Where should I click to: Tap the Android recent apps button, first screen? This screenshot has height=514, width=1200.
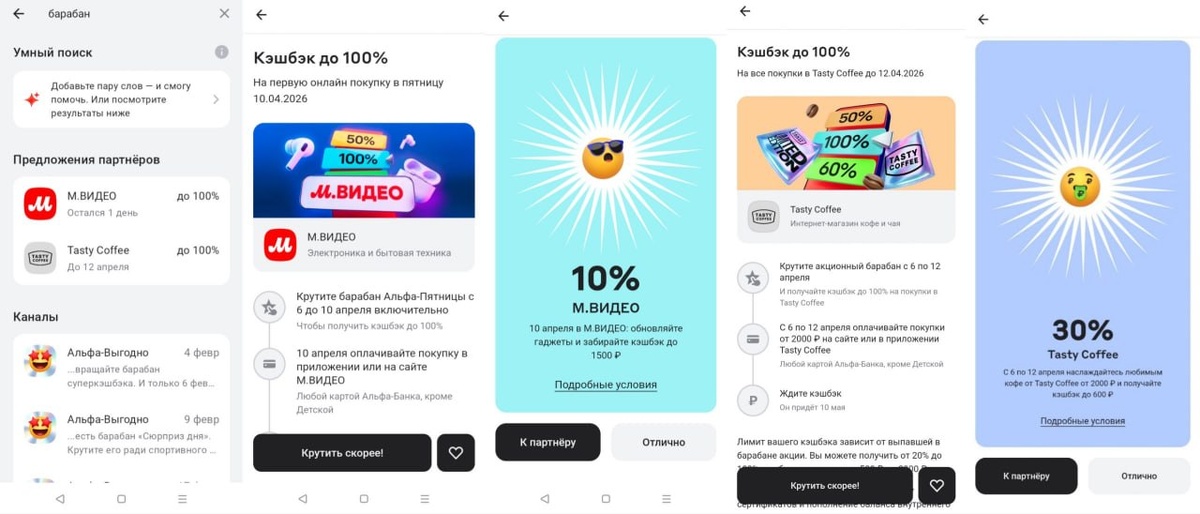click(182, 498)
